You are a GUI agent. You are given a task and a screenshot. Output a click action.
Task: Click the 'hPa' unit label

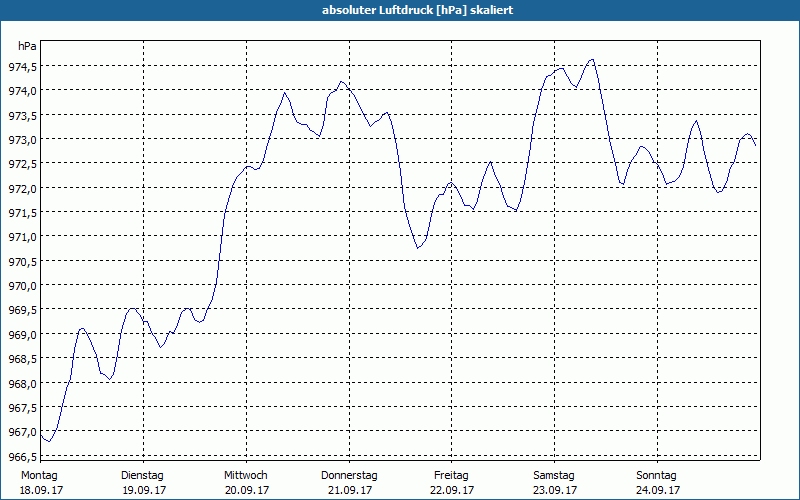tap(27, 46)
